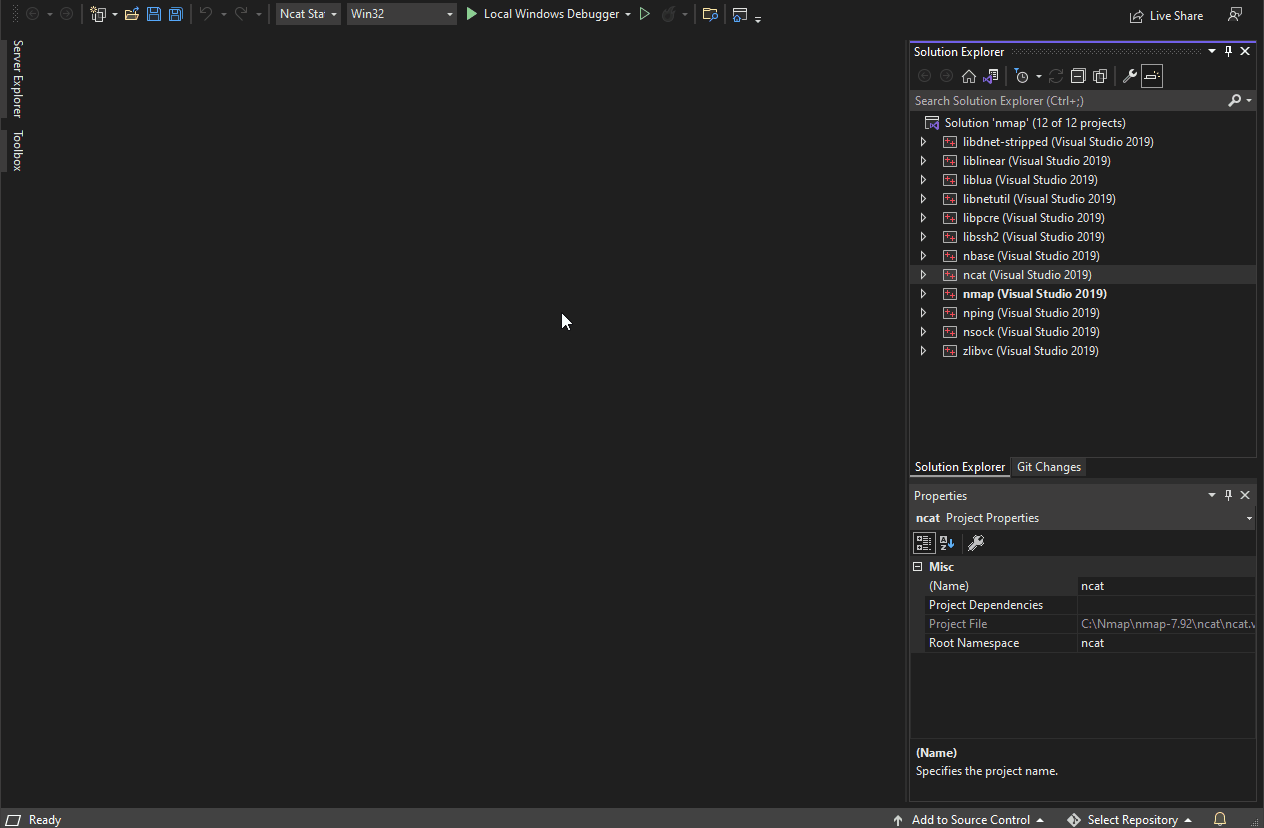
Task: Click Property Pages wrench in Properties panel
Action: [x=976, y=543]
